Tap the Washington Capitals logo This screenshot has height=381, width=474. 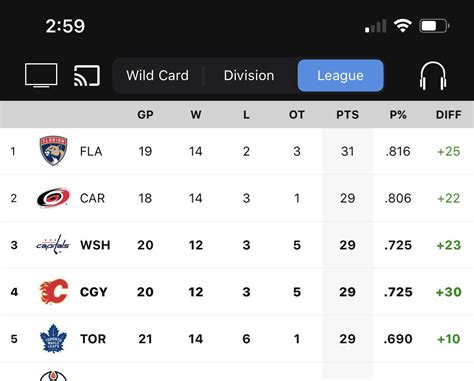[53, 244]
